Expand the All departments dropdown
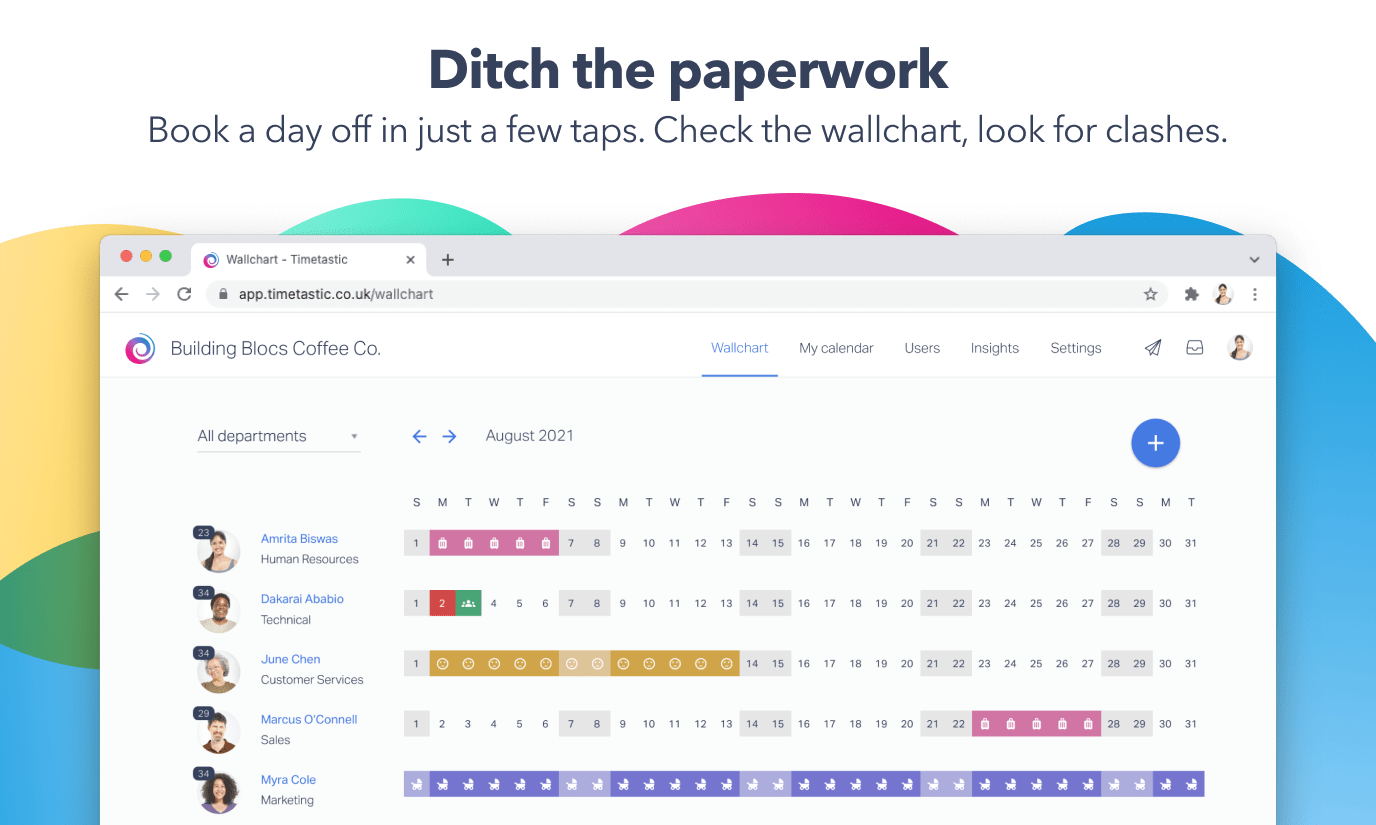The image size is (1376, 825). click(278, 436)
